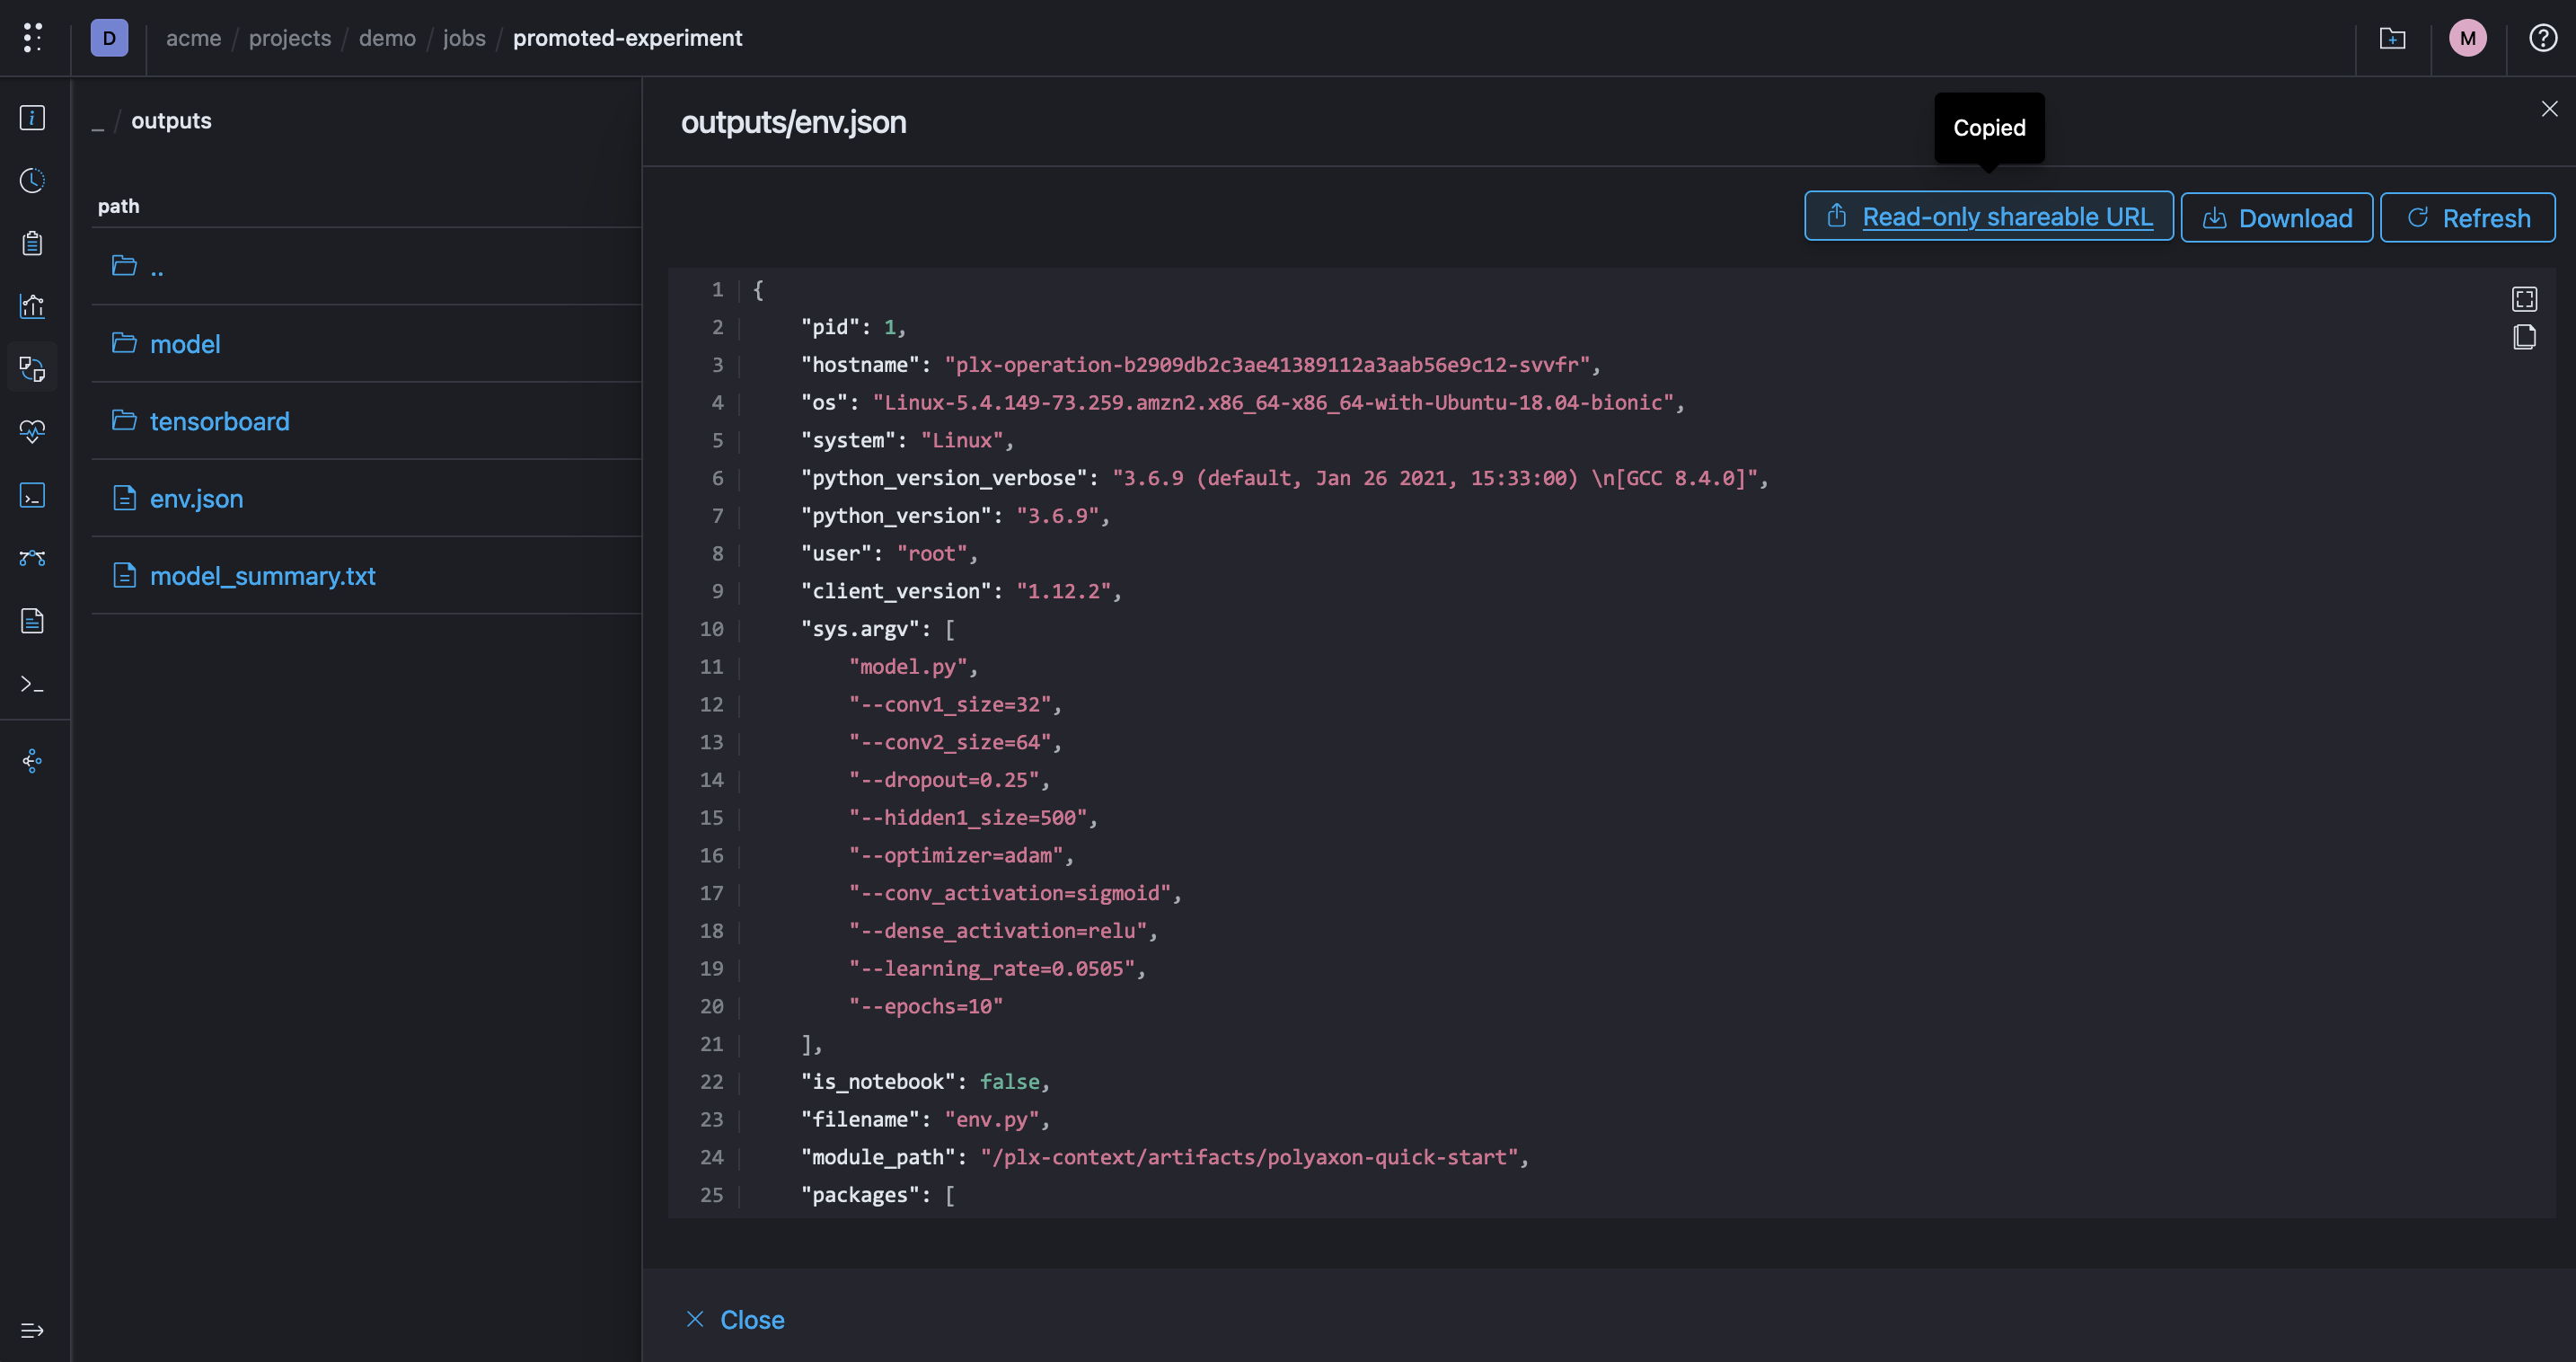Open the user avatar M menu
The width and height of the screenshot is (2576, 1362).
pos(2467,38)
